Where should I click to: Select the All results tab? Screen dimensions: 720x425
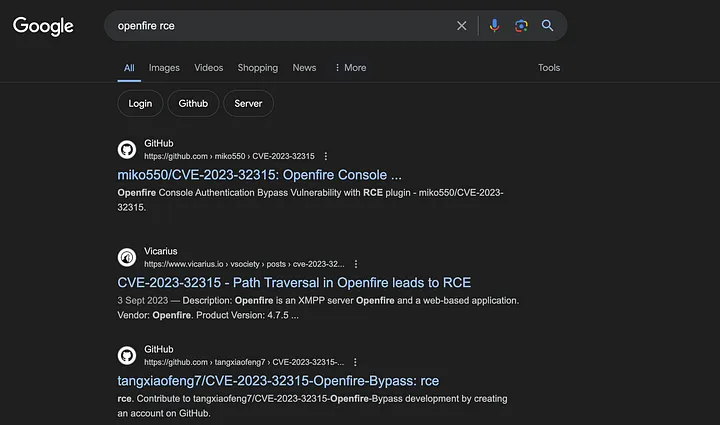click(129, 68)
